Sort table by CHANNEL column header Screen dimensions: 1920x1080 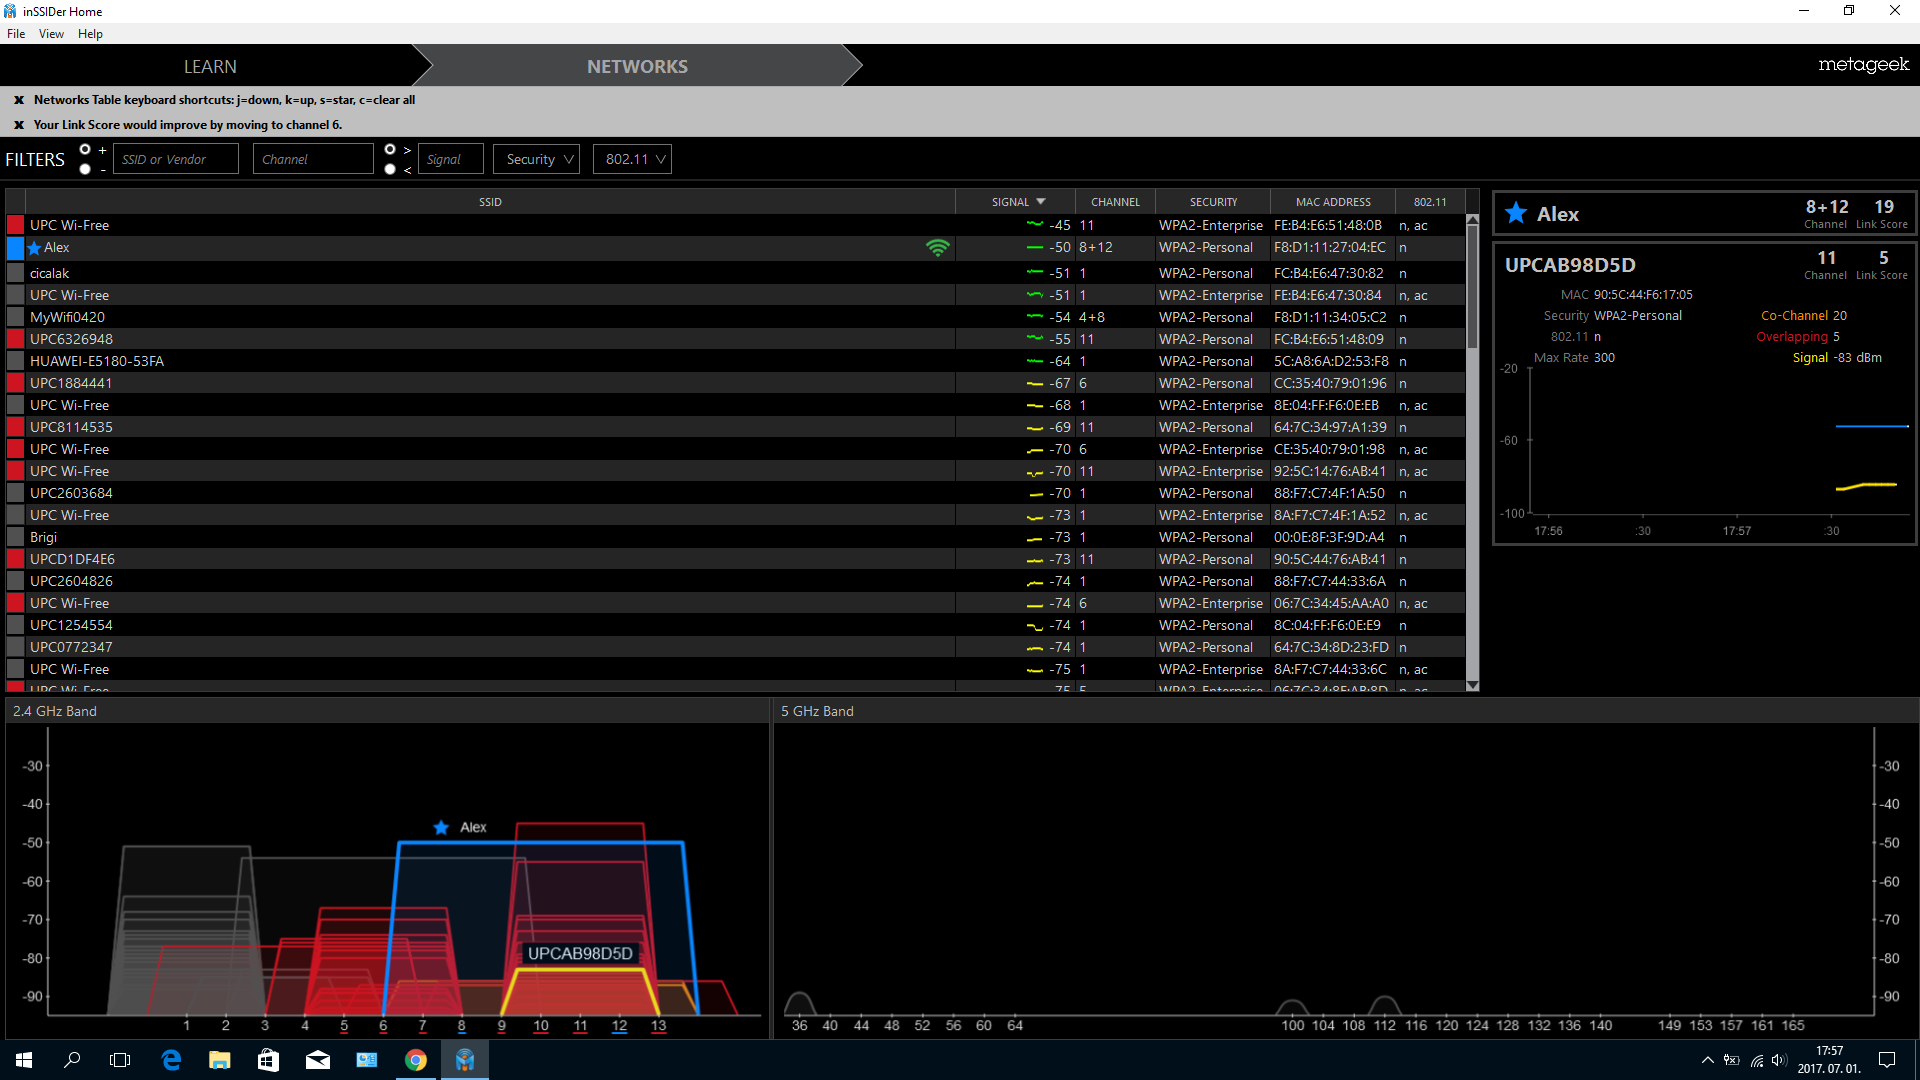1115,202
